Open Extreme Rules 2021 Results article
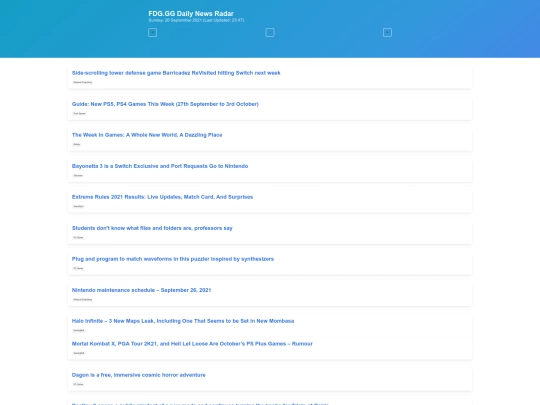Viewport: 540px width, 405px height. pyautogui.click(x=162, y=197)
